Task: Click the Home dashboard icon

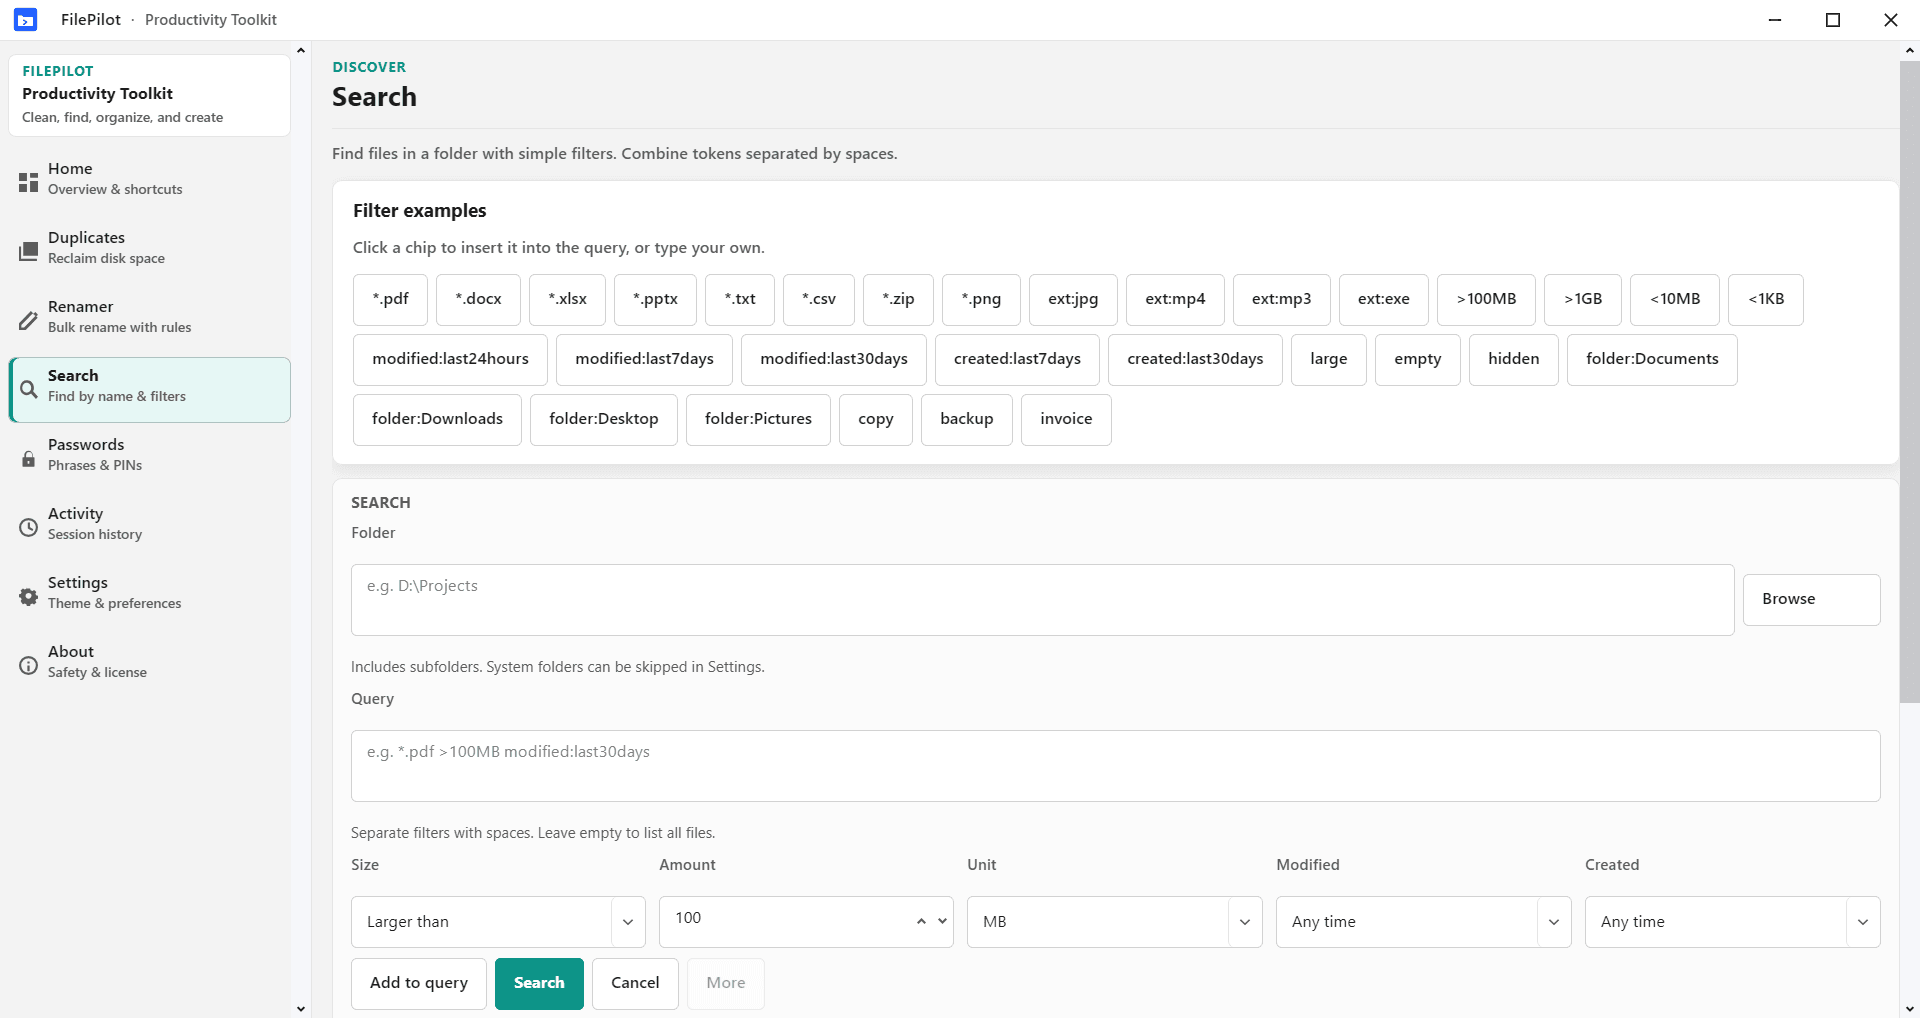Action: pos(28,182)
